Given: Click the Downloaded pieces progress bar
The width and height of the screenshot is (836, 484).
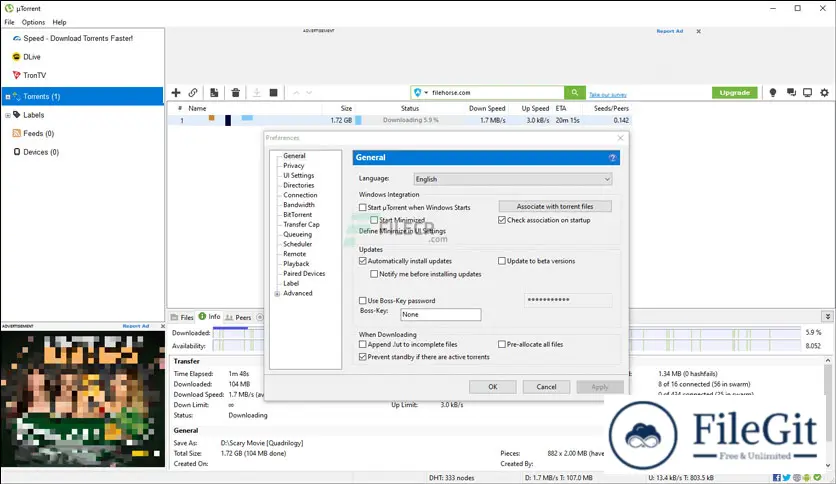Looking at the screenshot, I should tap(507, 333).
